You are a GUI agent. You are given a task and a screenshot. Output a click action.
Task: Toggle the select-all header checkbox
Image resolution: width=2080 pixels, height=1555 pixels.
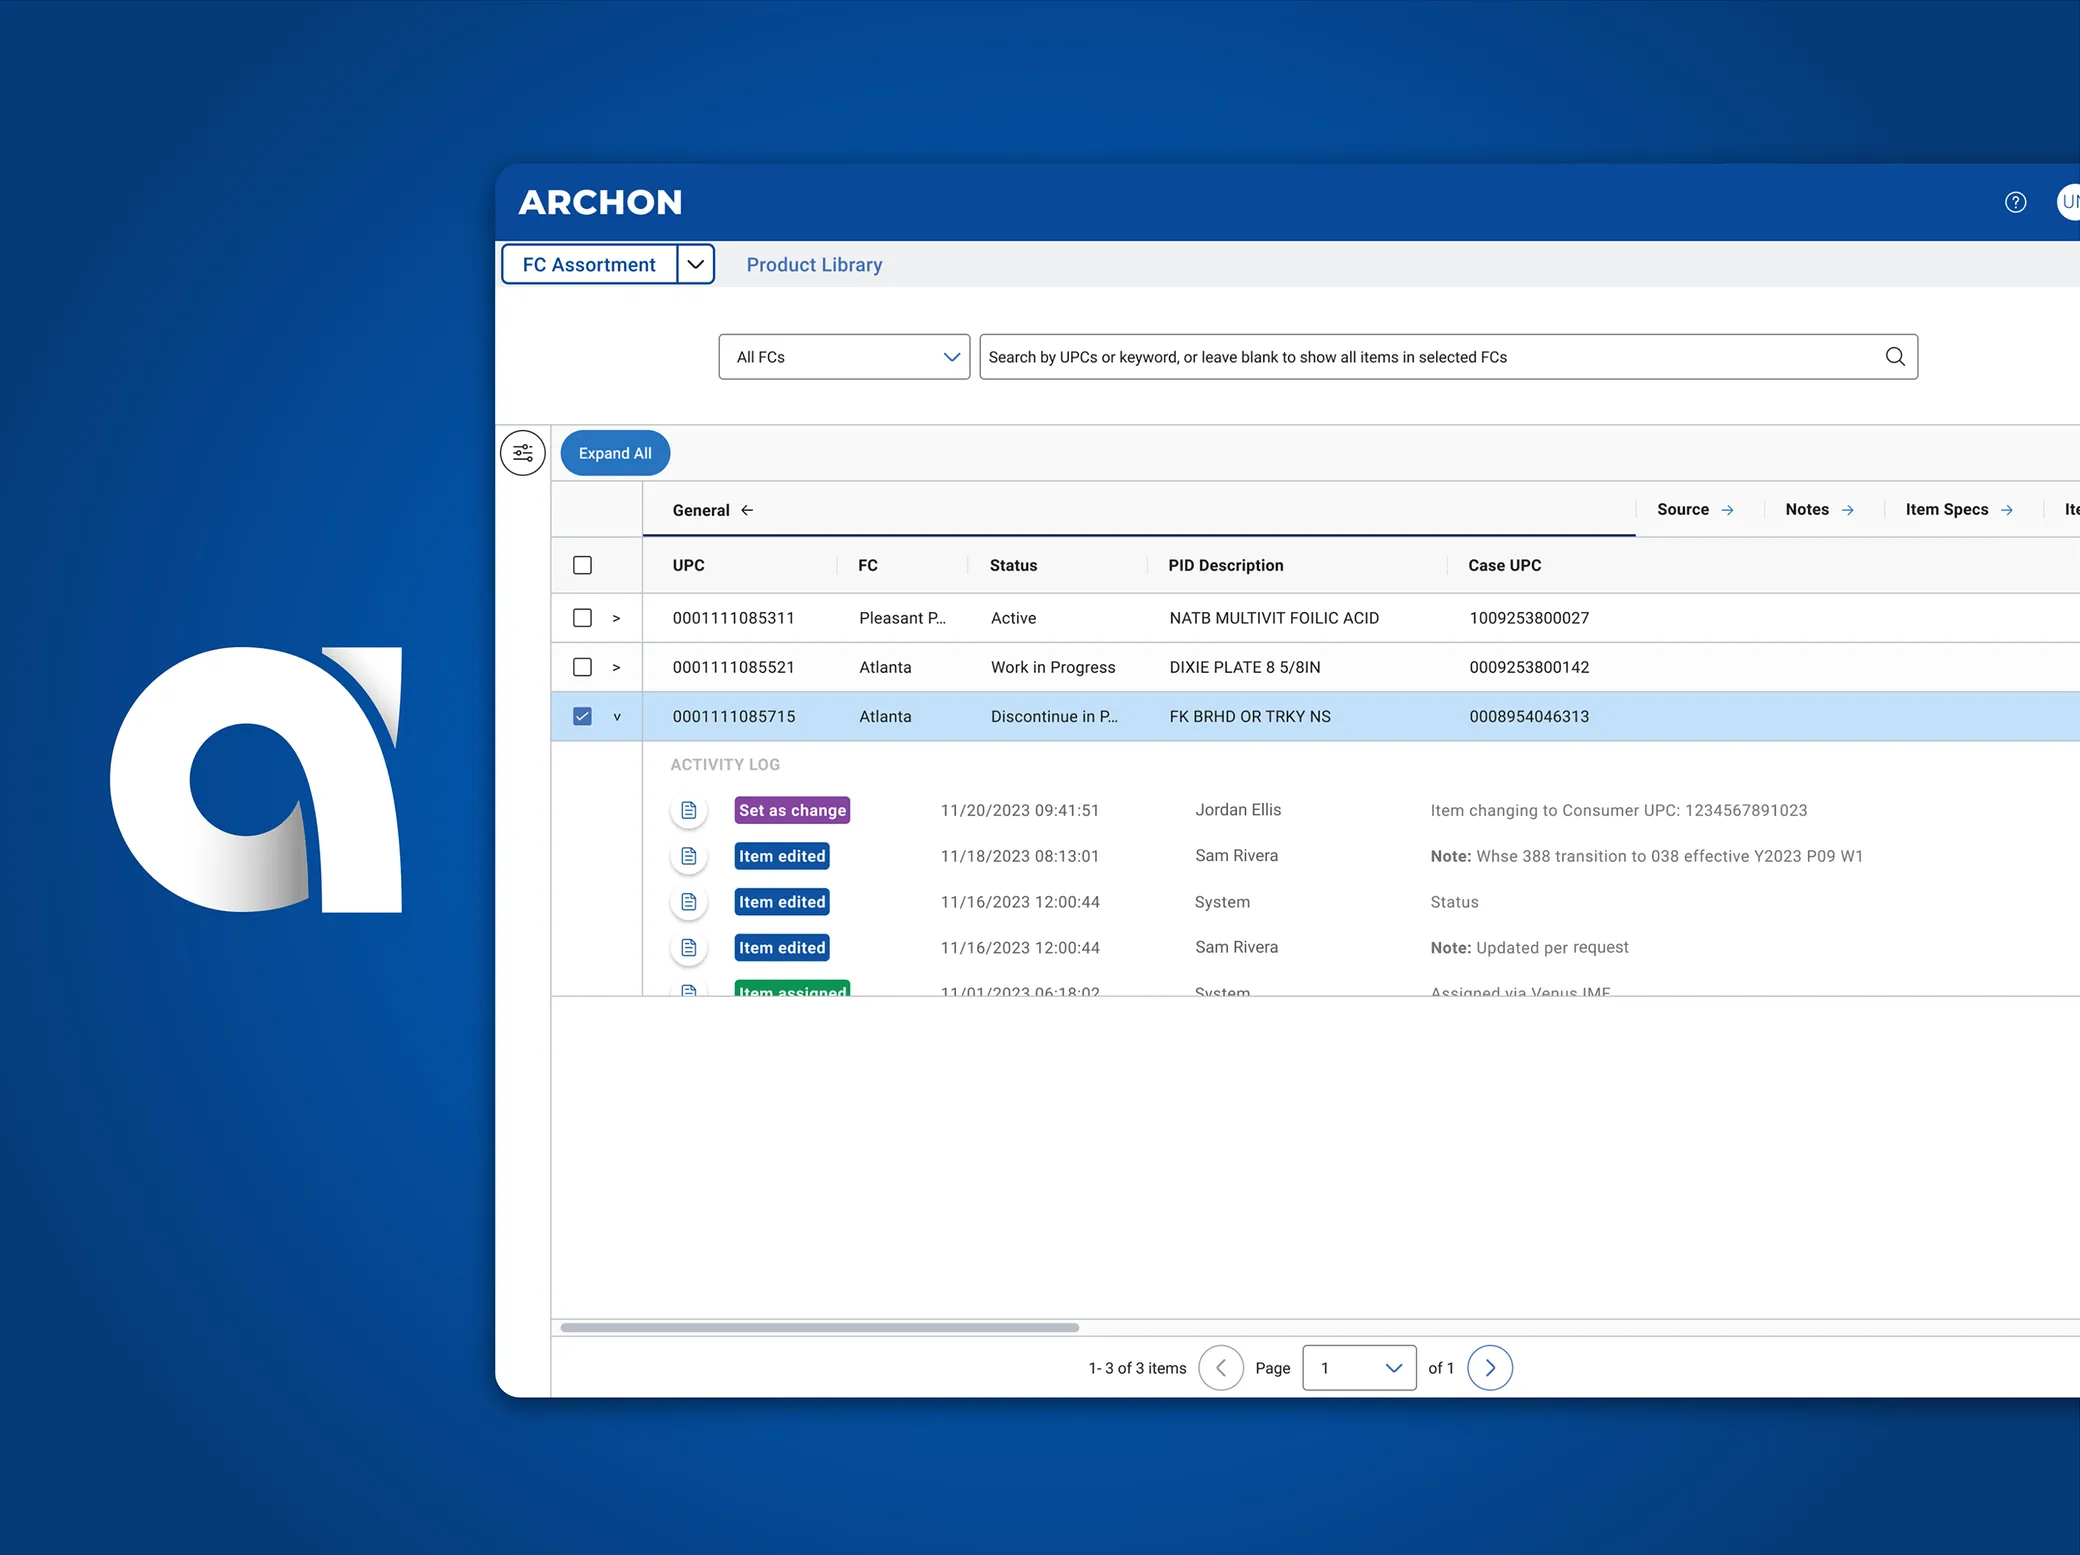[x=582, y=565]
